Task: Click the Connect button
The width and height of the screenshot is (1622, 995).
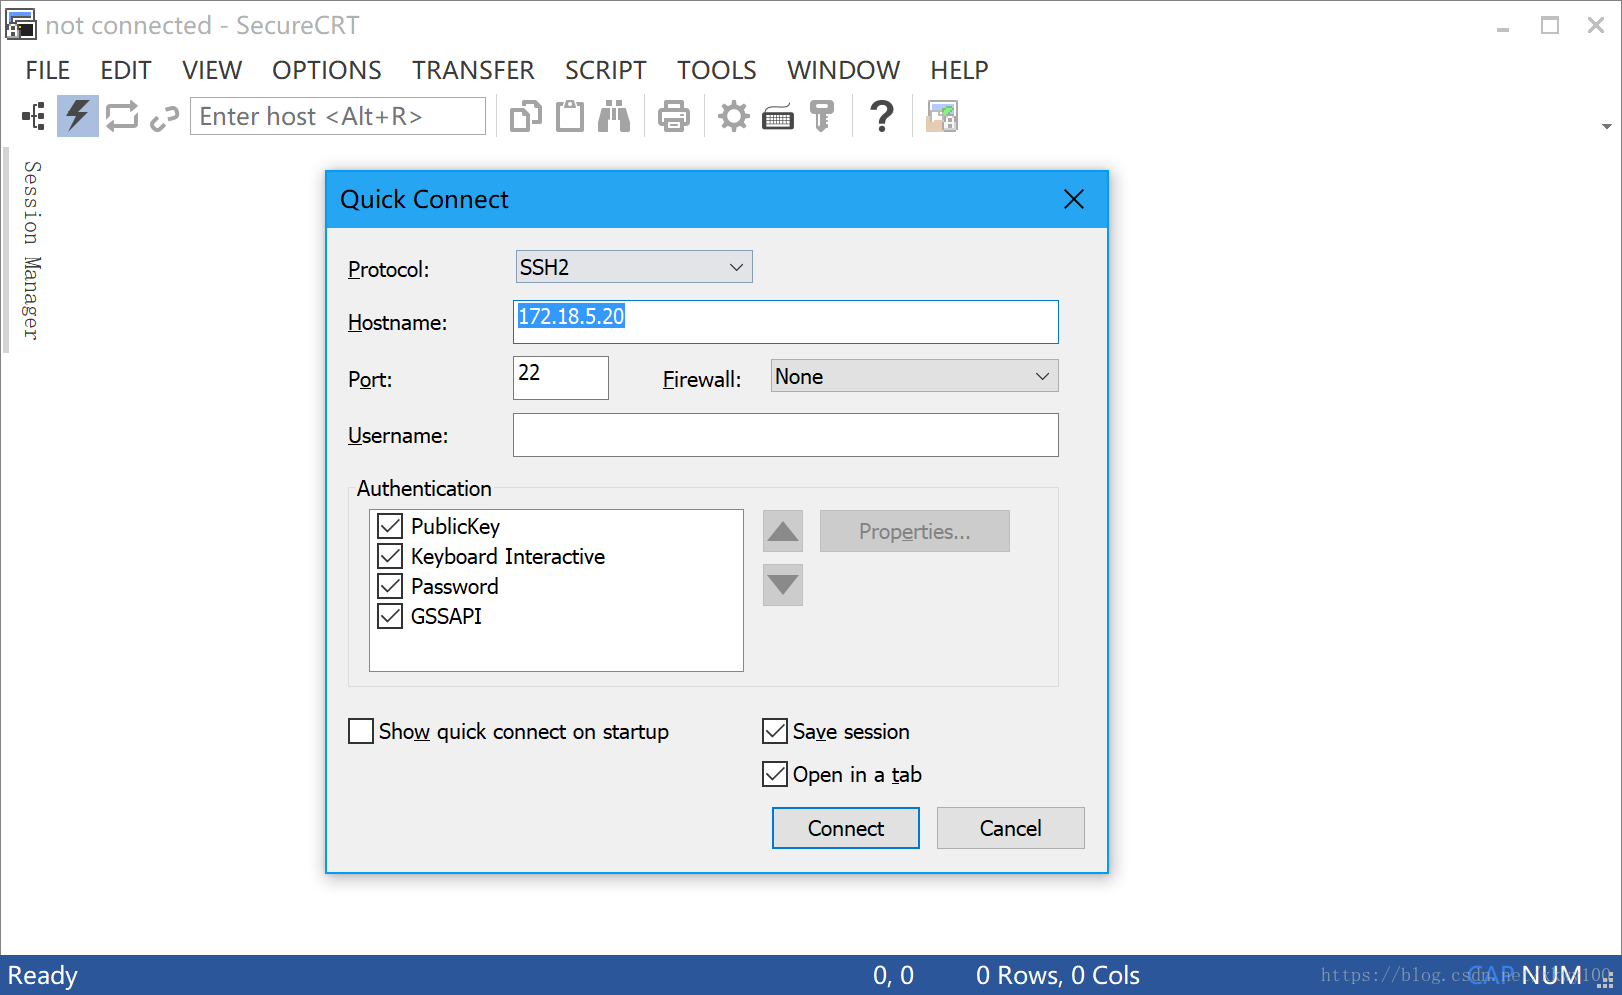Action: pyautogui.click(x=846, y=828)
